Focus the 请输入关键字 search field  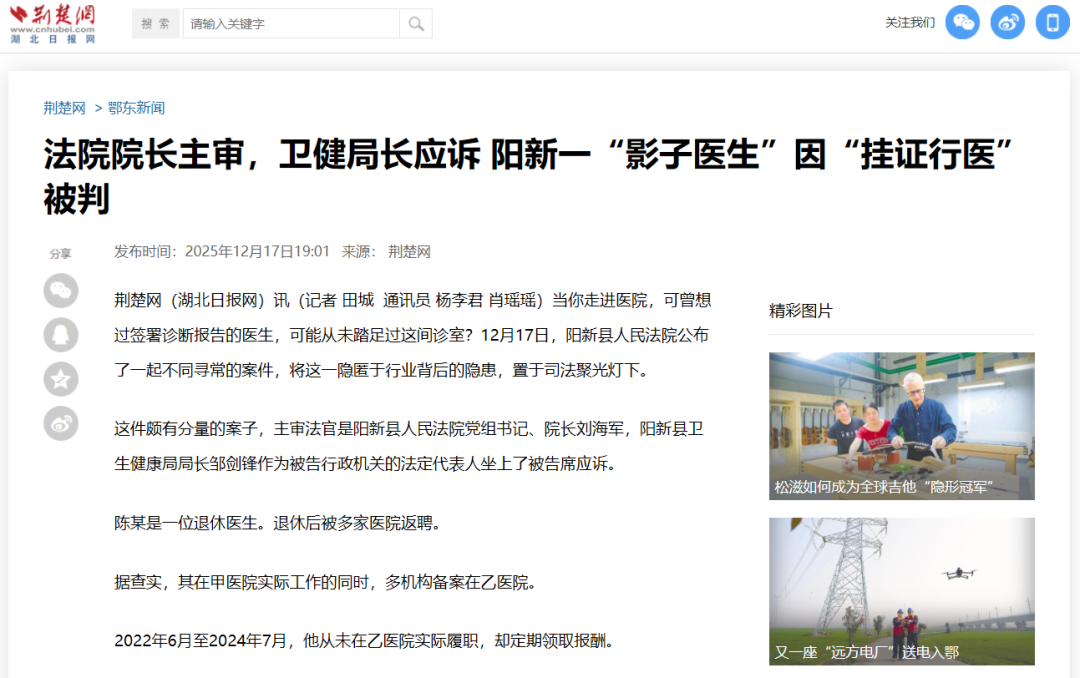point(291,24)
